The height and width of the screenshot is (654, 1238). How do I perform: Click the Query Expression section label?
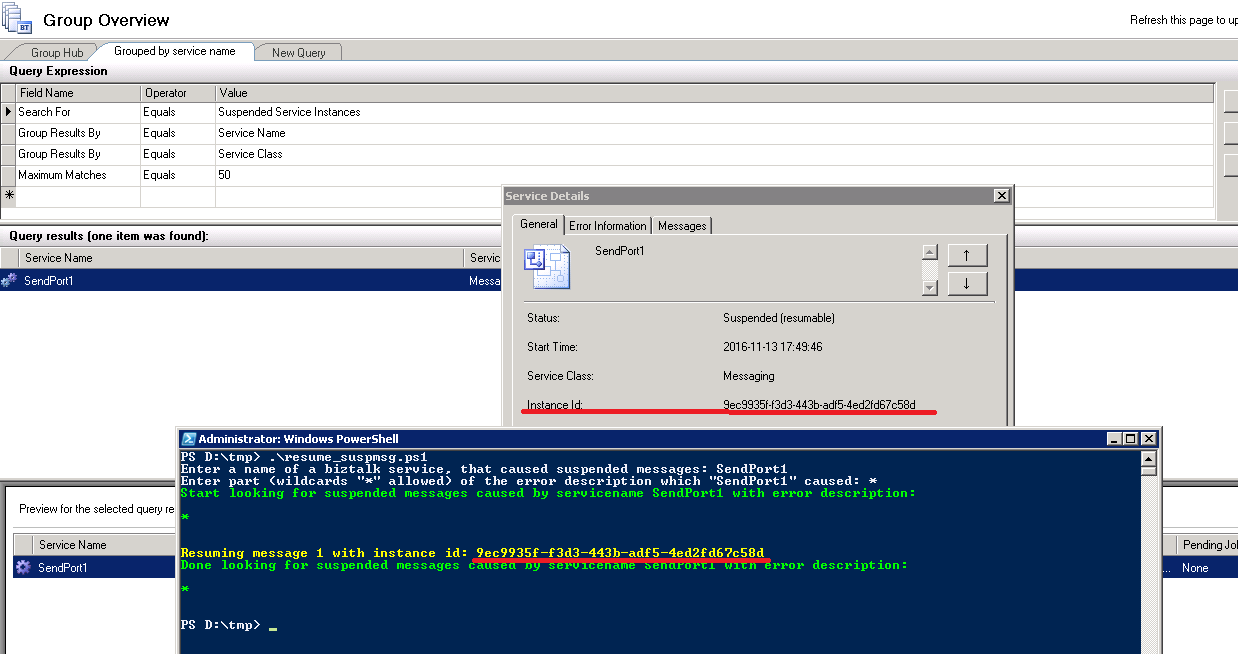(58, 71)
